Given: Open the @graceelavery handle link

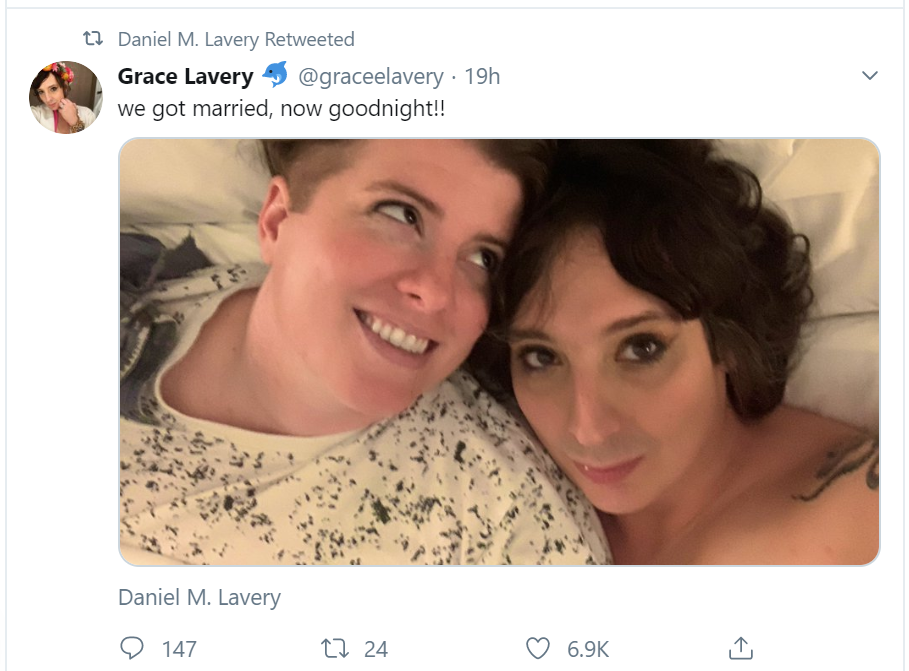Looking at the screenshot, I should click(x=370, y=76).
